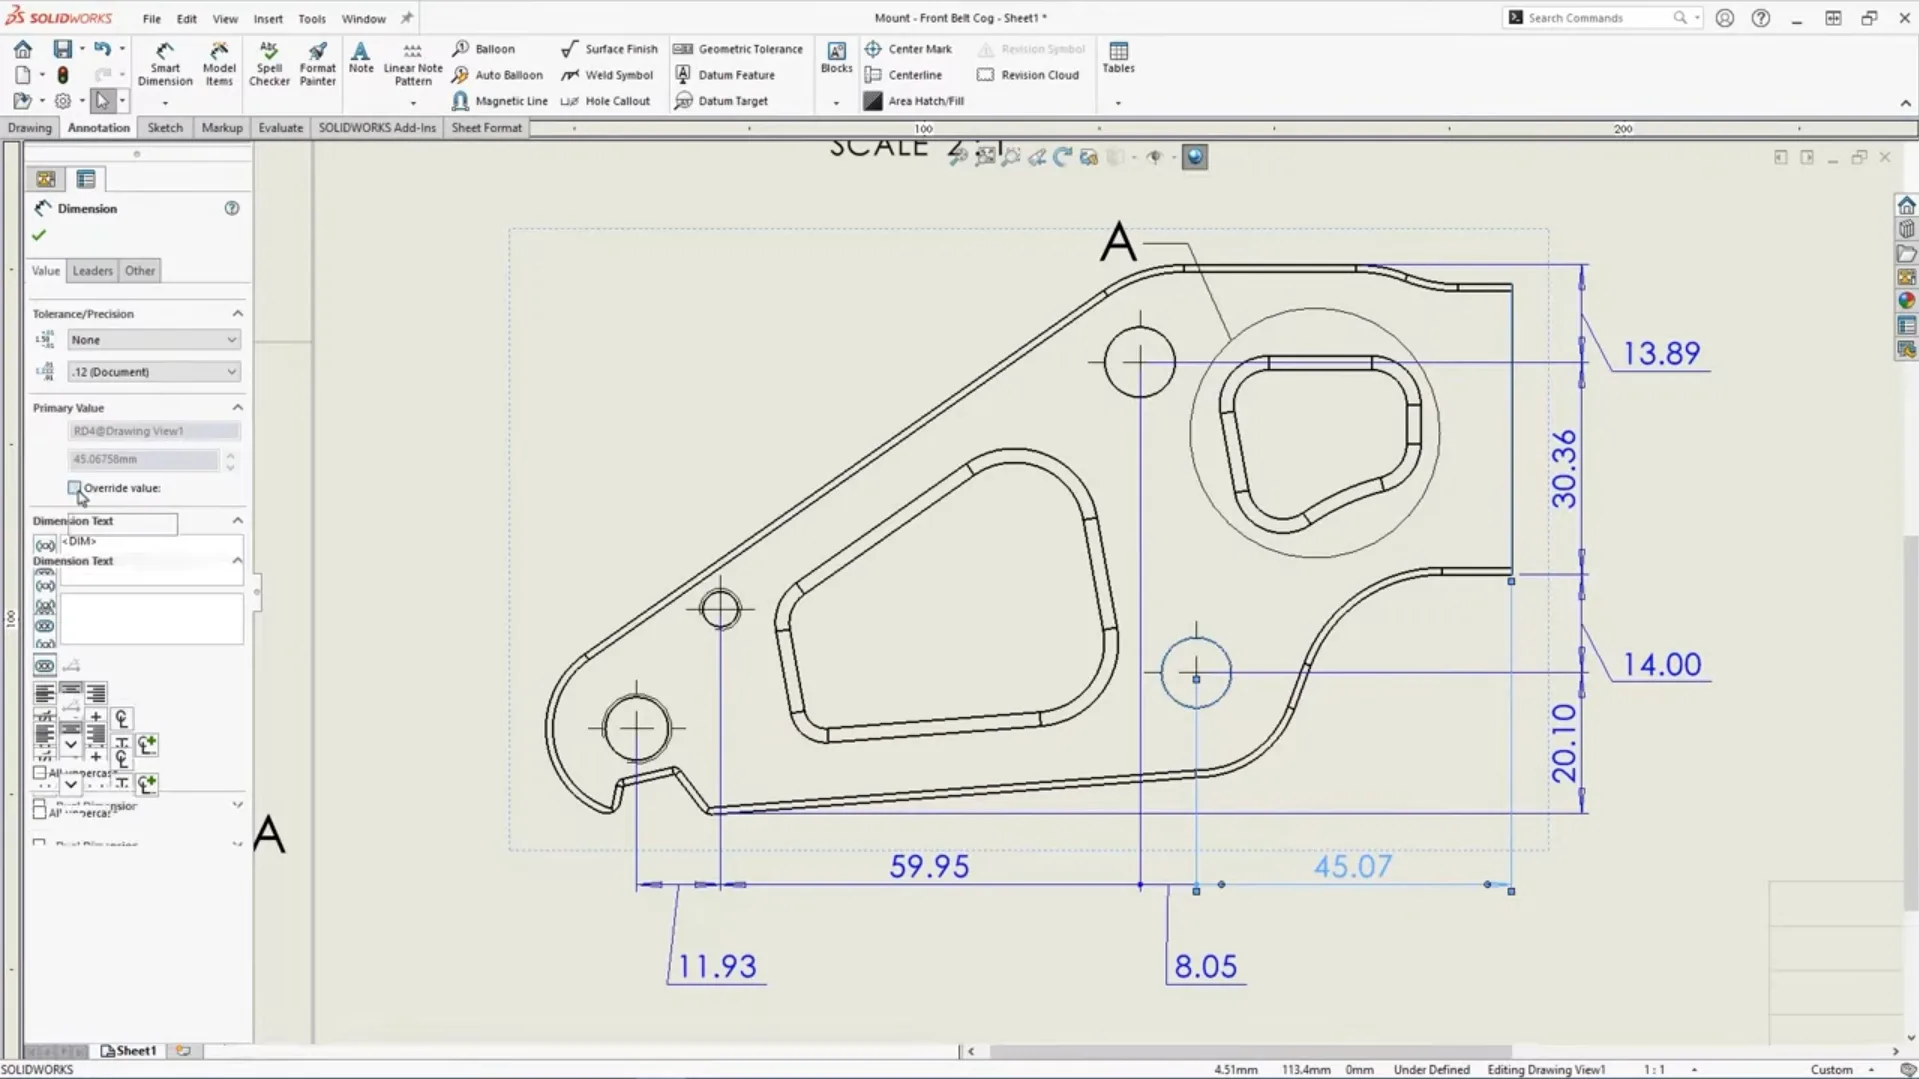Go to the SOLIDWORKS home icon in the toolbar
This screenshot has height=1079, width=1919.
[x=23, y=49]
